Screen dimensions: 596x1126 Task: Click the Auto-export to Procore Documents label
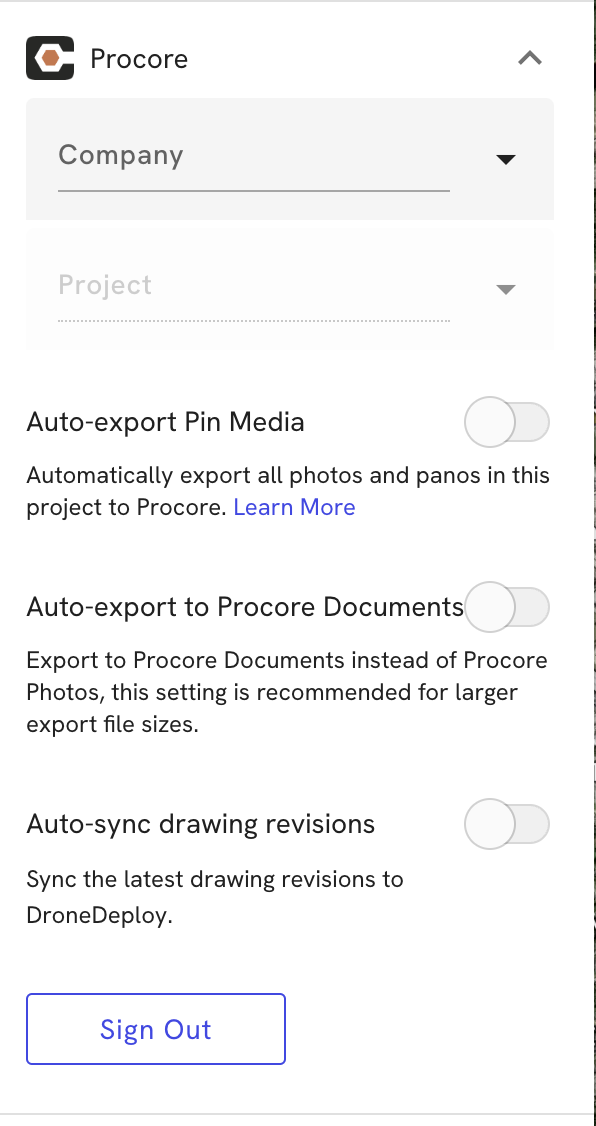click(x=246, y=607)
